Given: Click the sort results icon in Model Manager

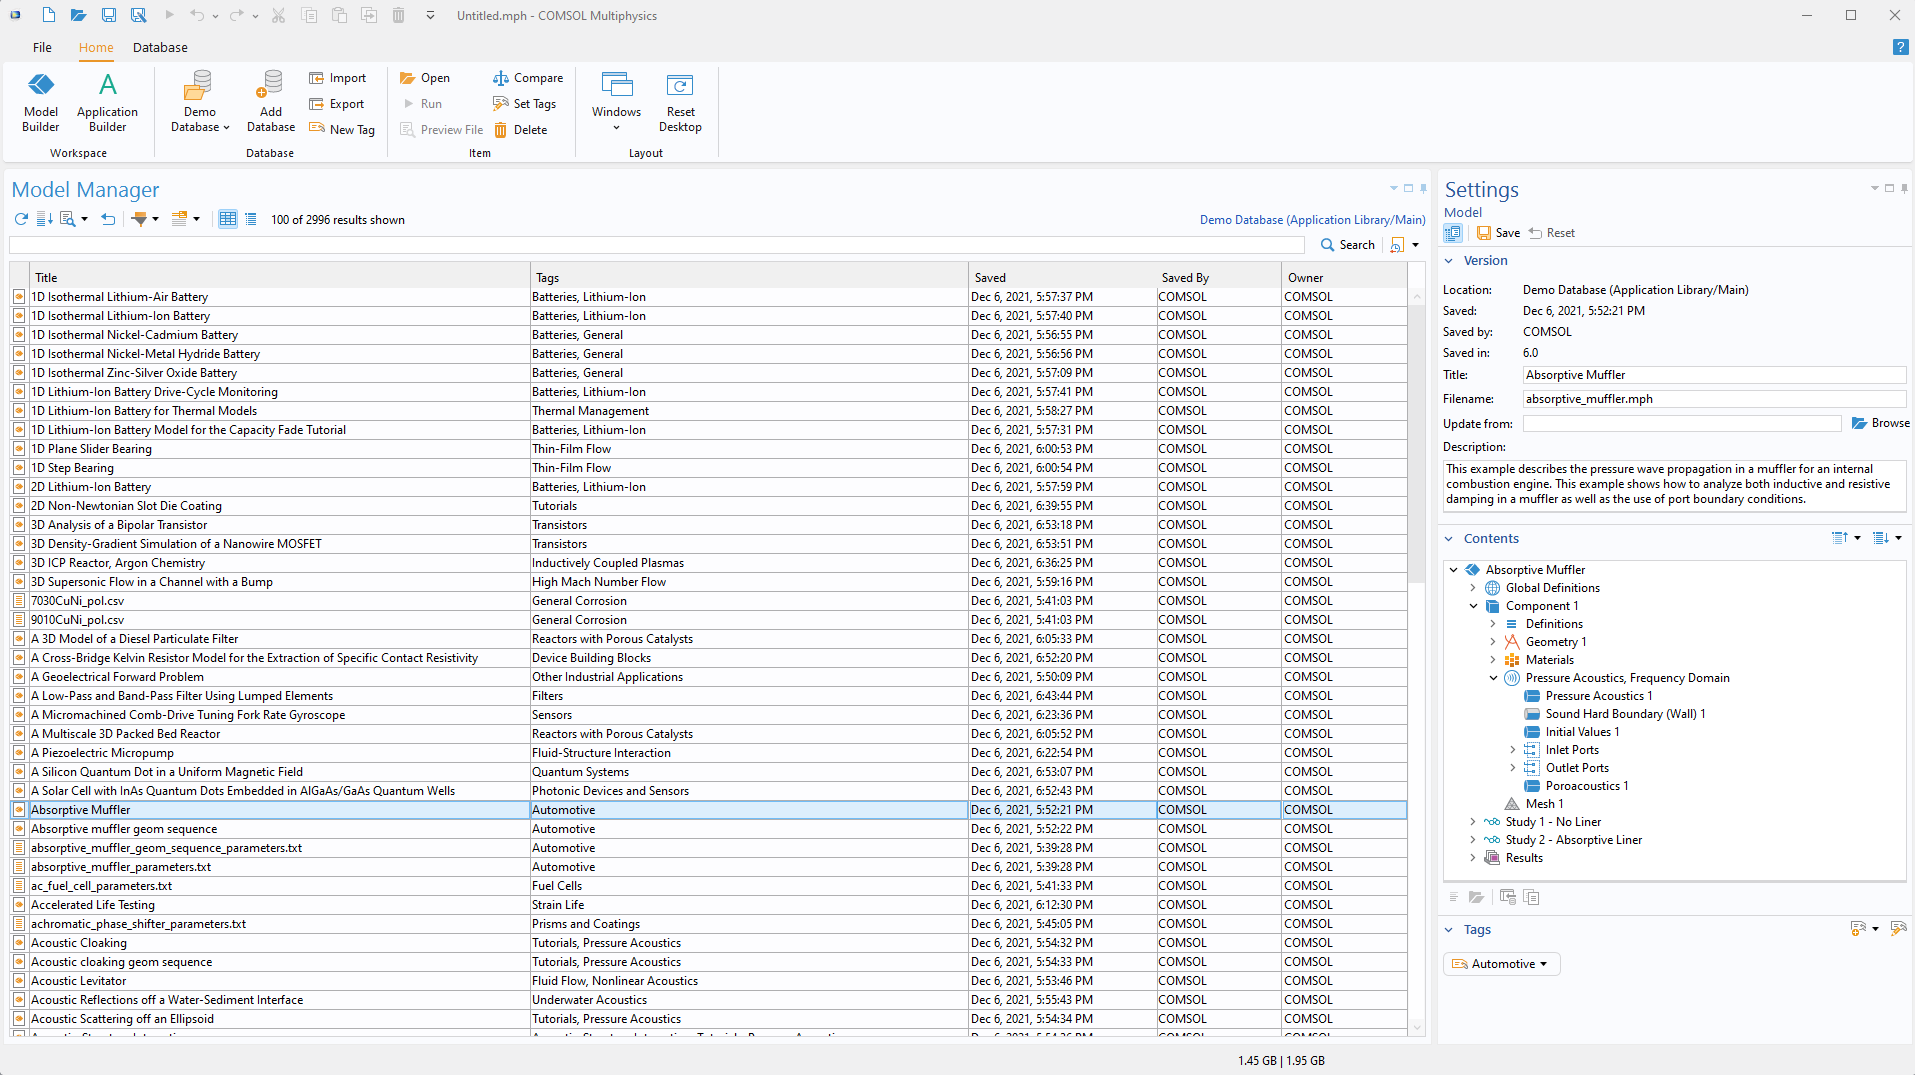Looking at the screenshot, I should [x=44, y=219].
